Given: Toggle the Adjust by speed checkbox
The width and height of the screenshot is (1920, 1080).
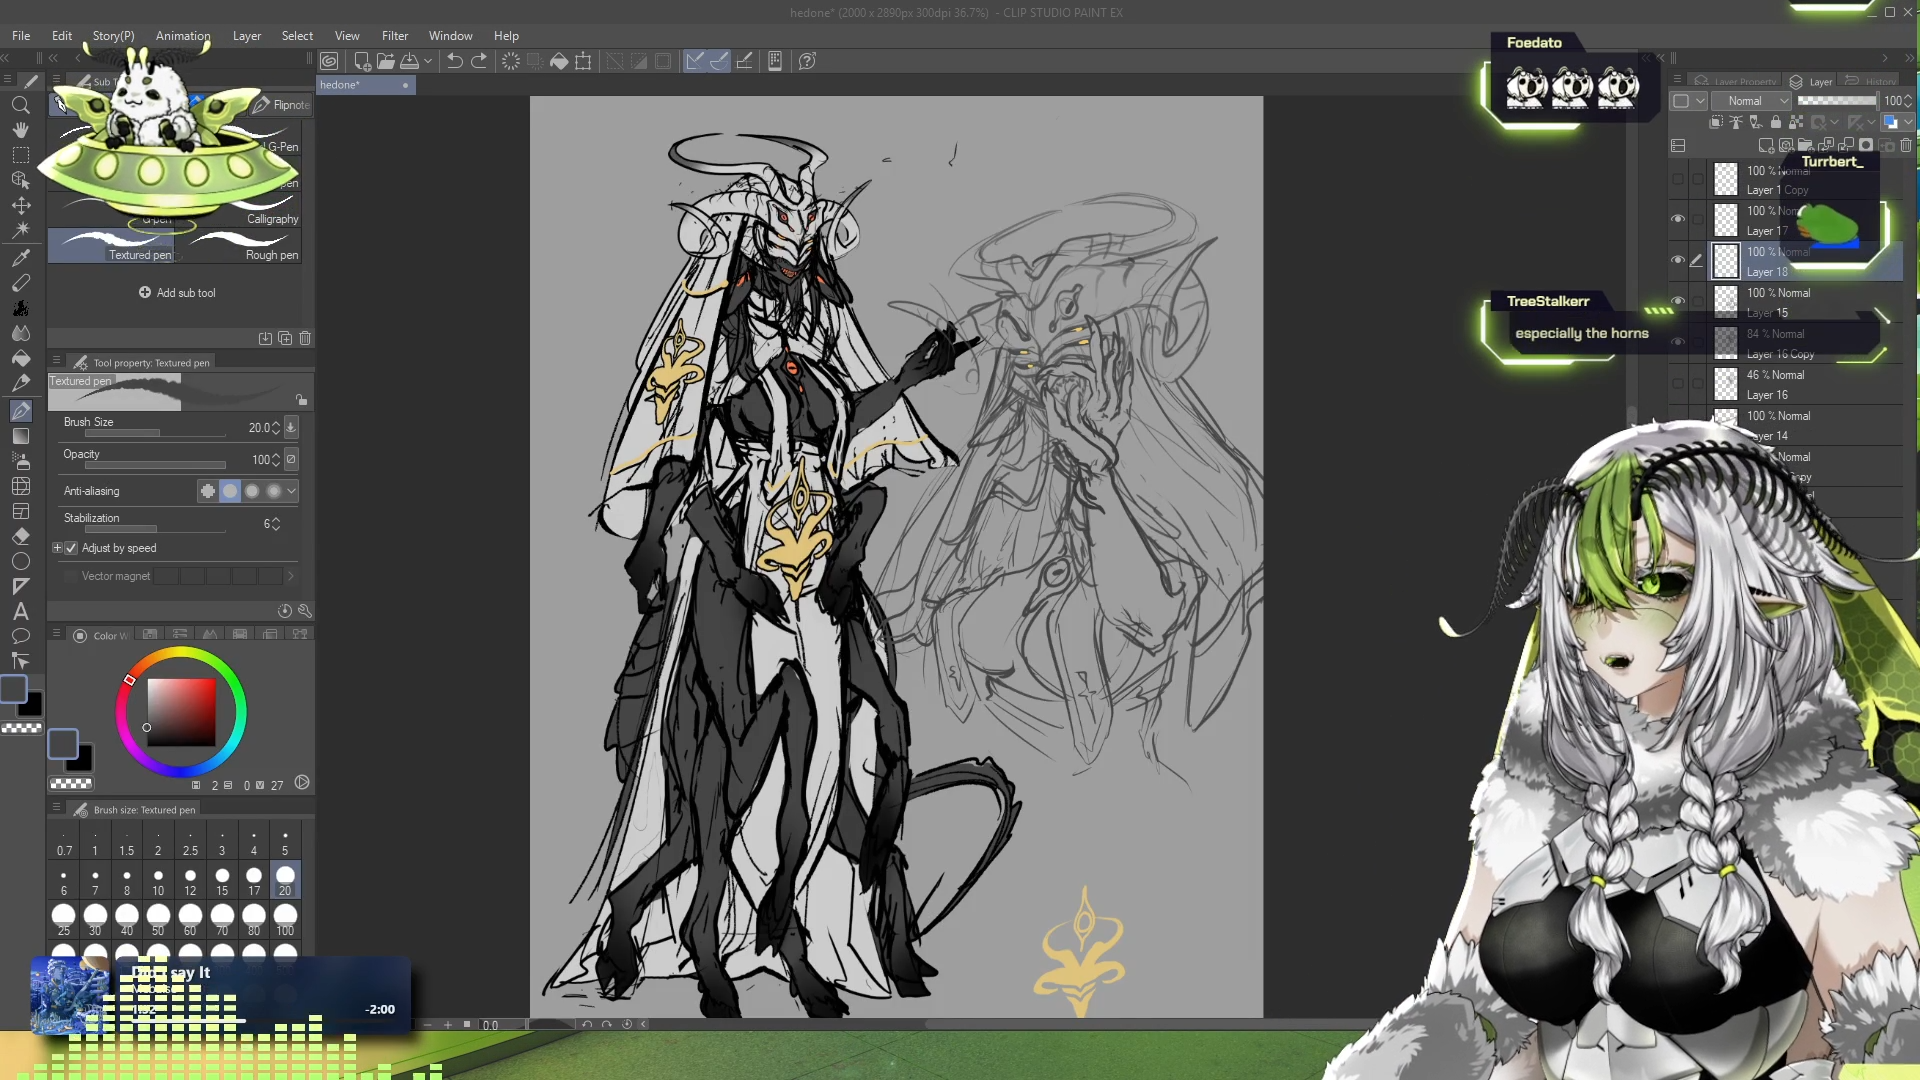Looking at the screenshot, I should [x=71, y=548].
